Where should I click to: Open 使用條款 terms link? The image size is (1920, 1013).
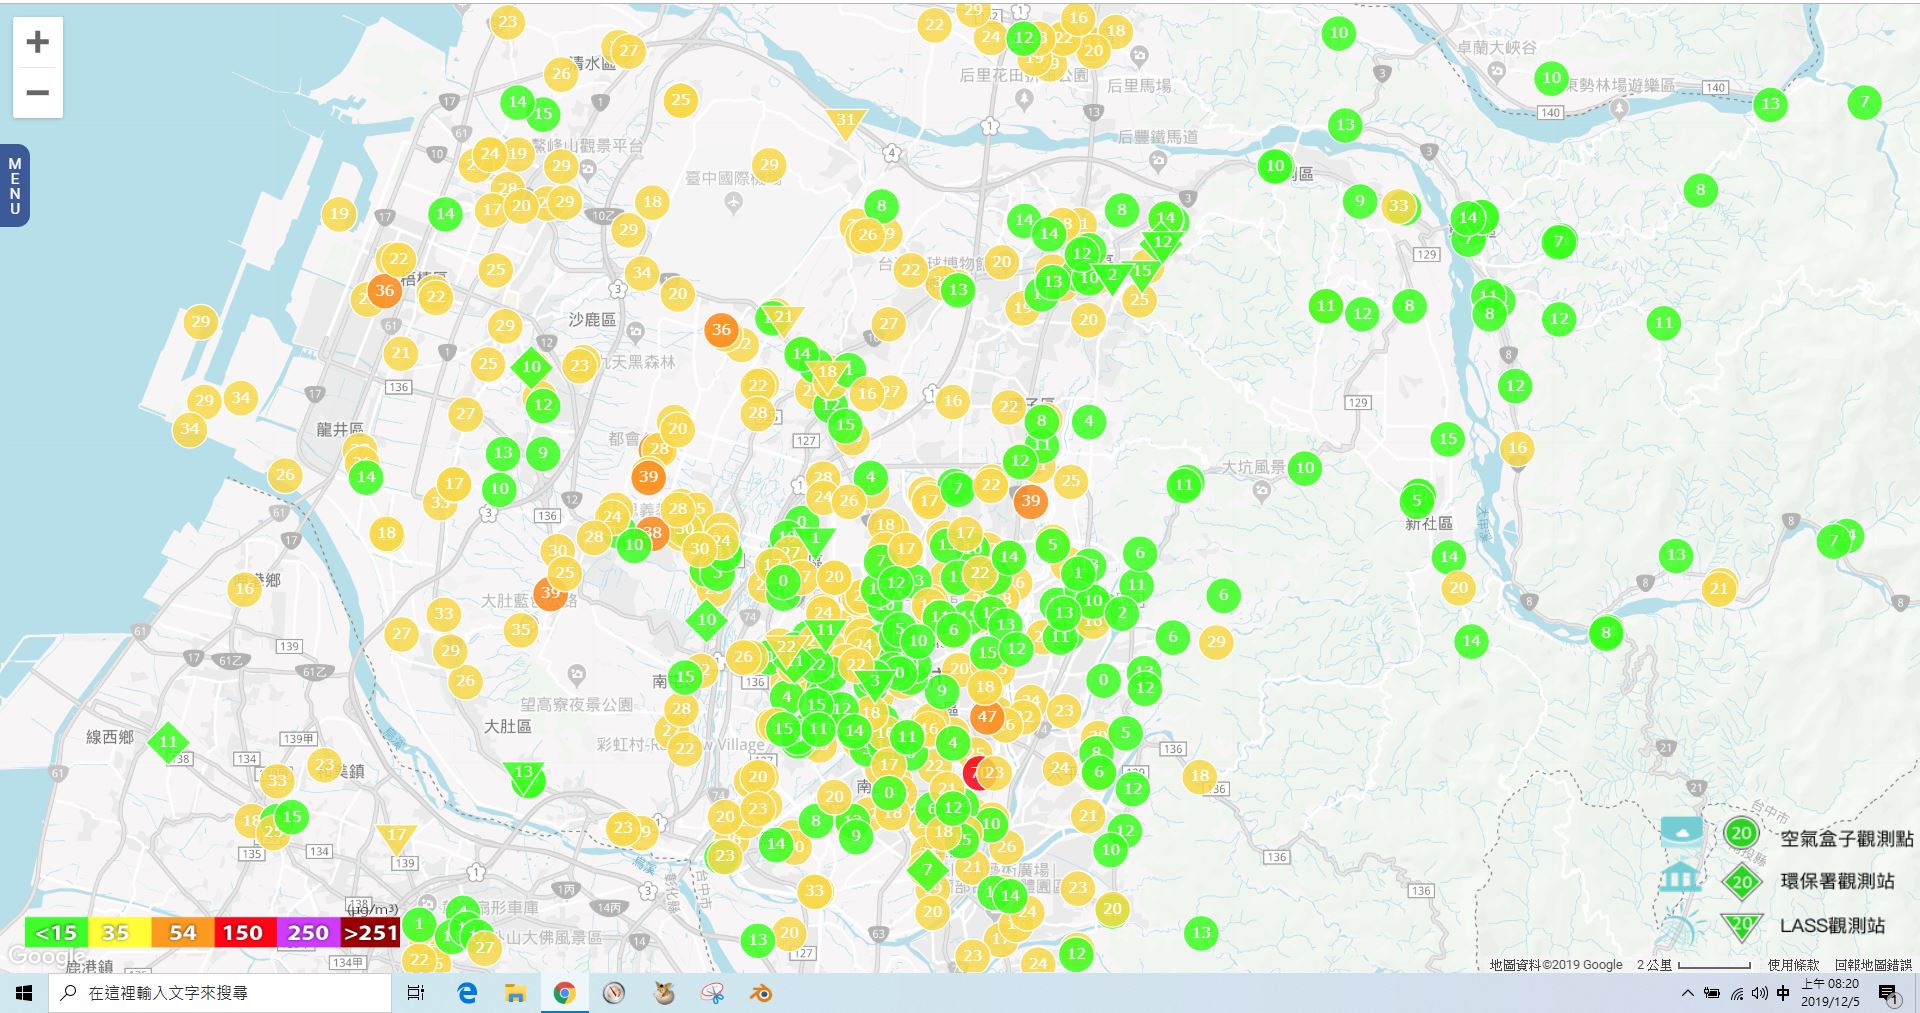tap(1793, 965)
